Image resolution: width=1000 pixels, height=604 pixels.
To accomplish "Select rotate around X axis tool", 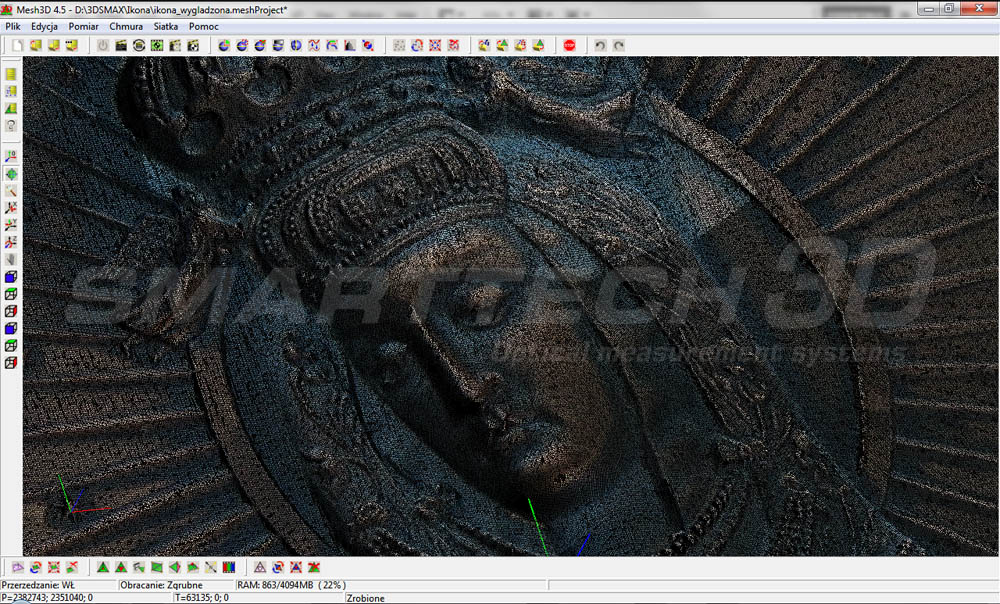I will (x=11, y=208).
